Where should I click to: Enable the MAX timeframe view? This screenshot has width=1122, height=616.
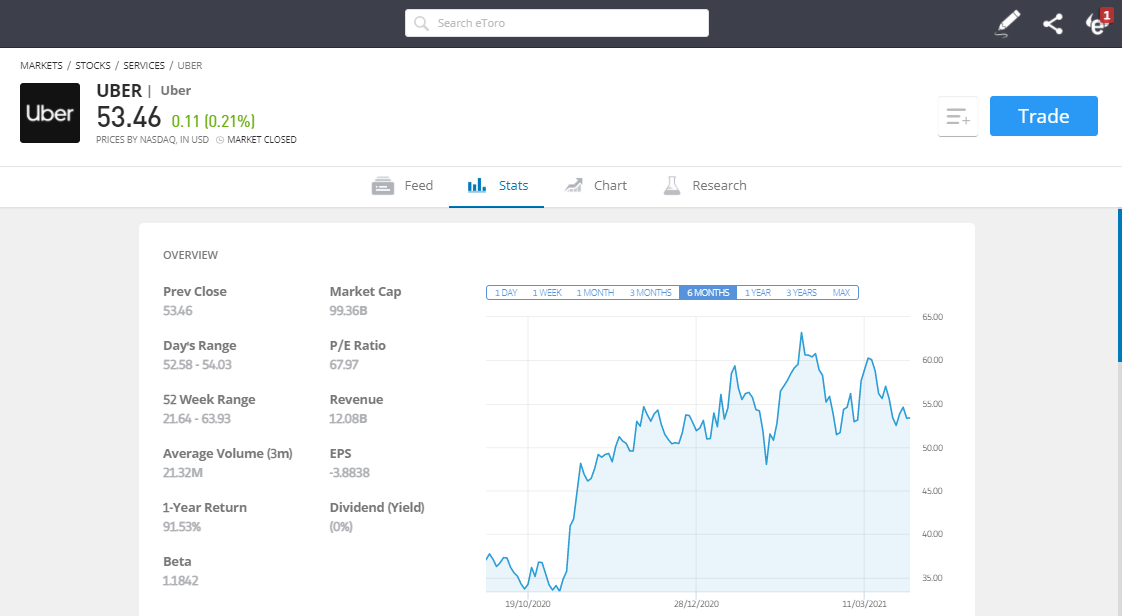point(841,292)
